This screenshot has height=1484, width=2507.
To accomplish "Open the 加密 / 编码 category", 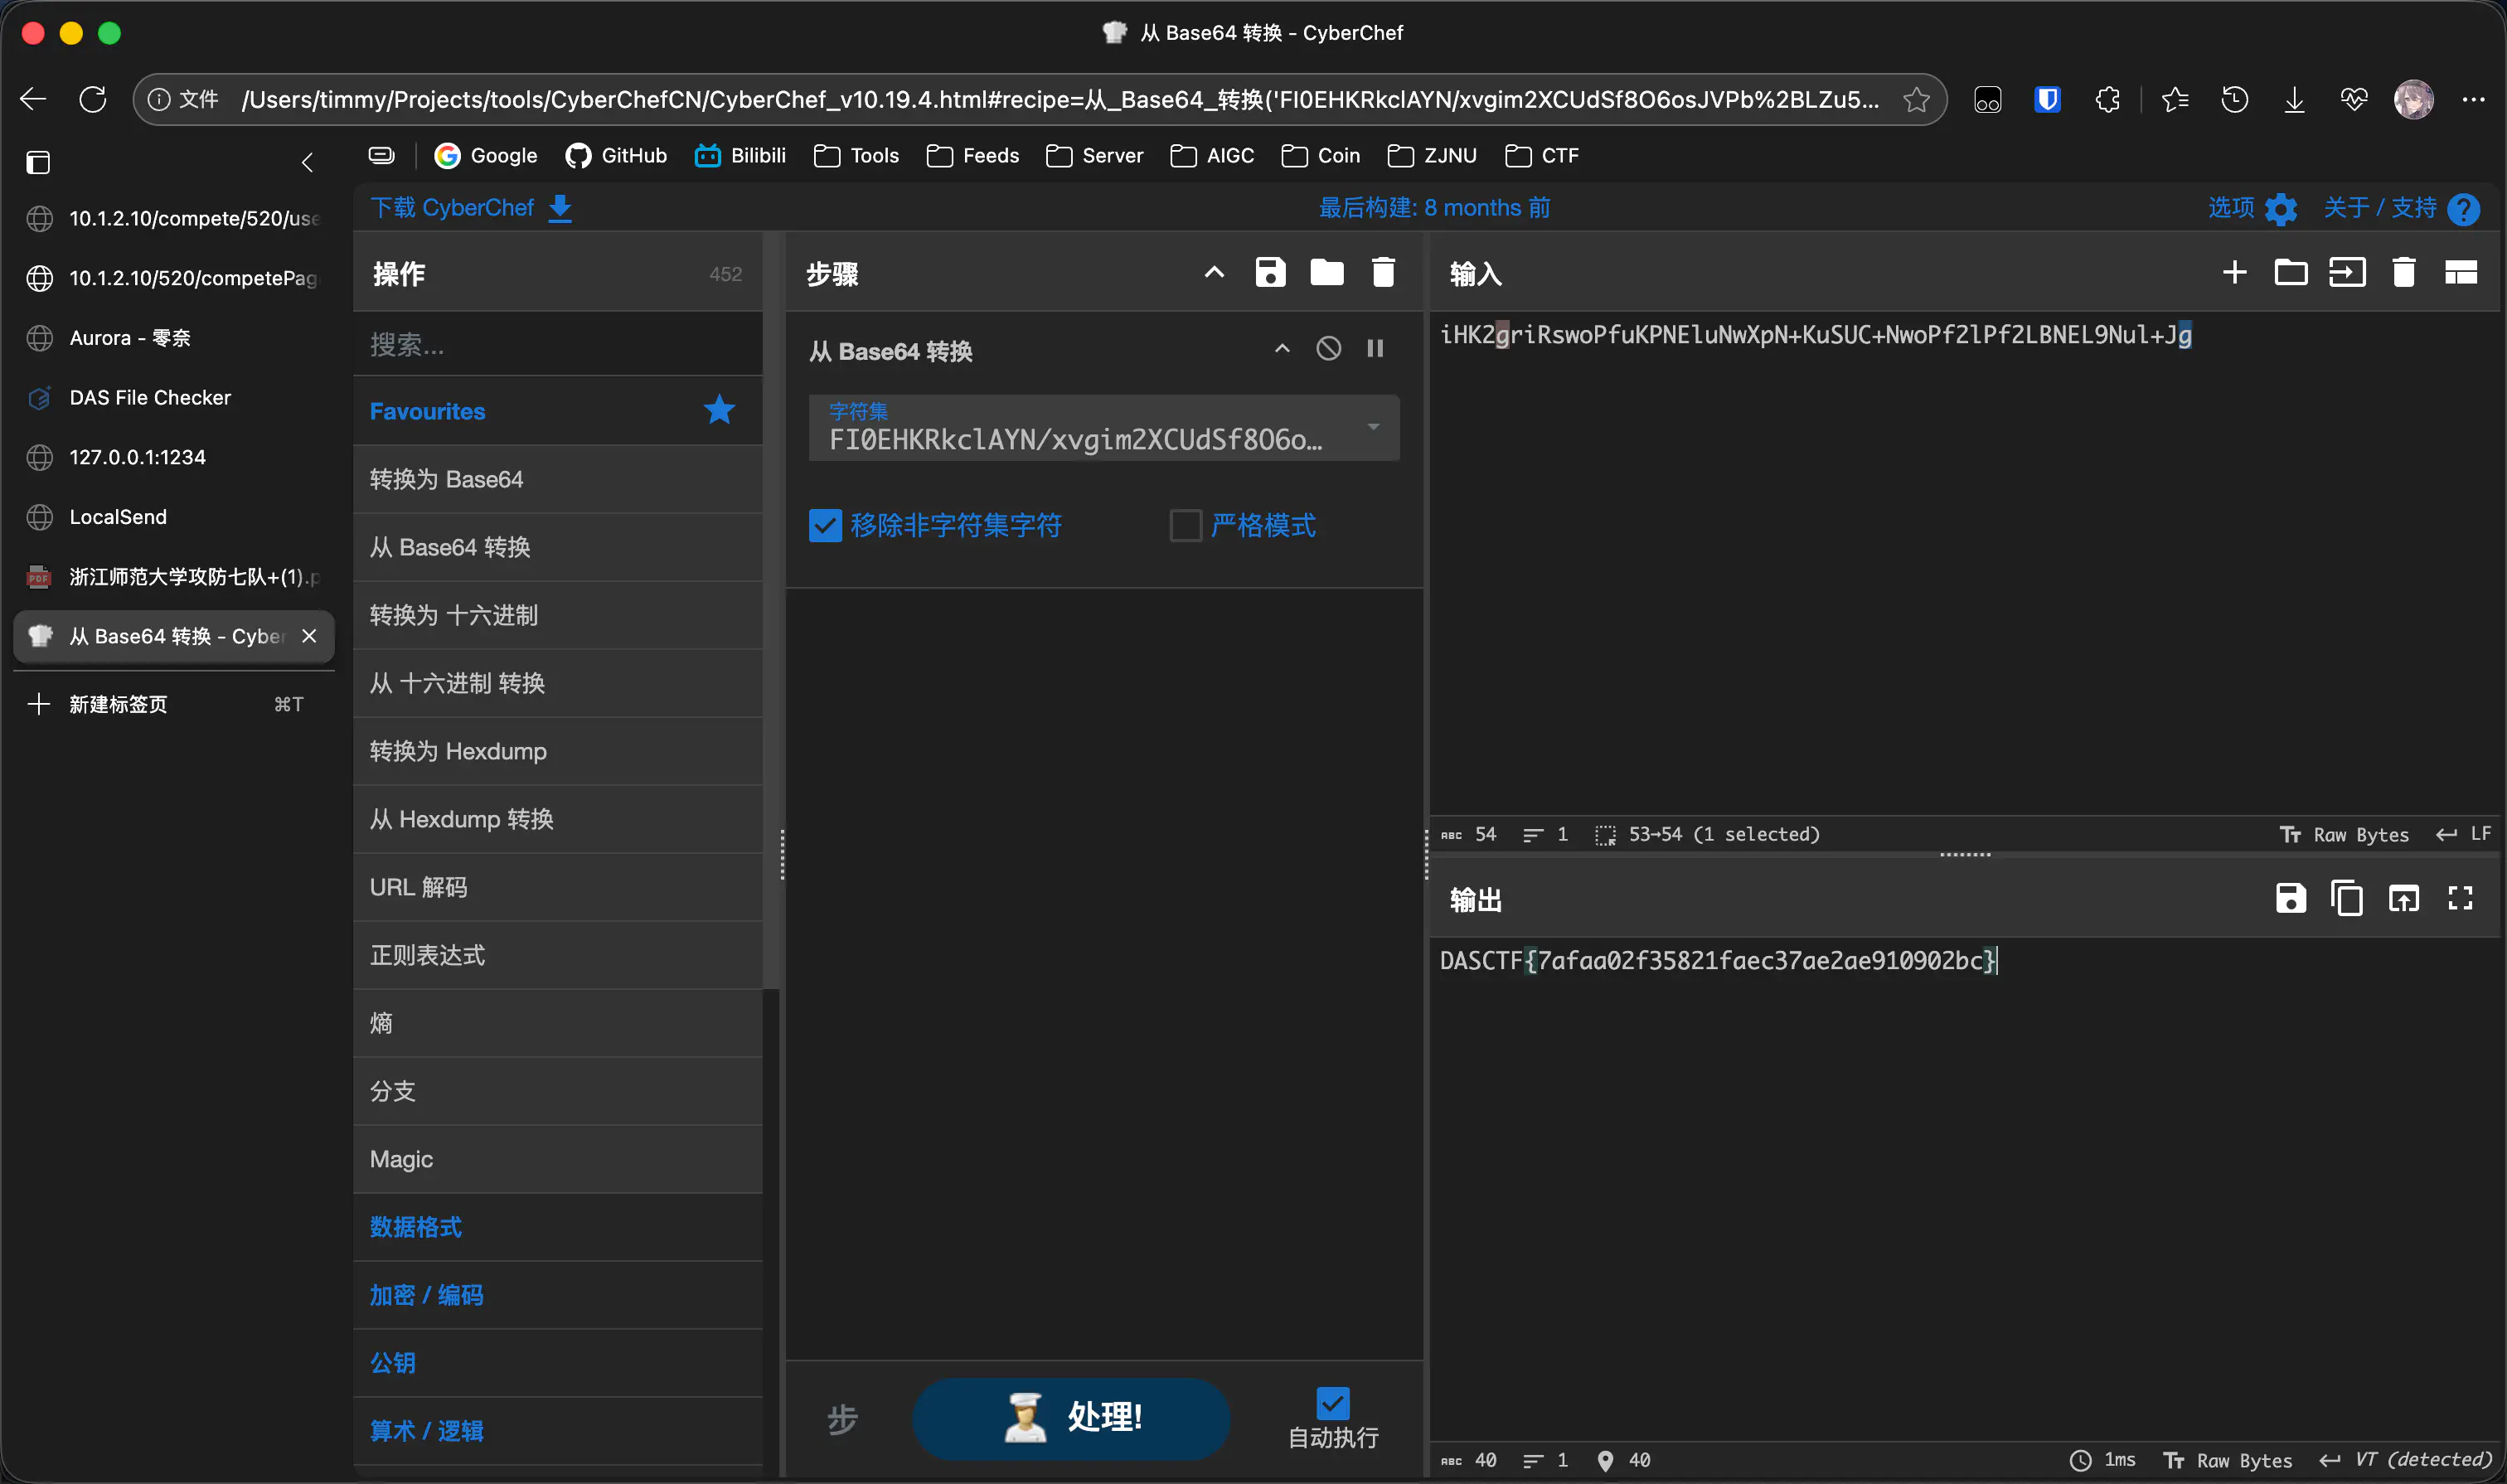I will point(426,1295).
